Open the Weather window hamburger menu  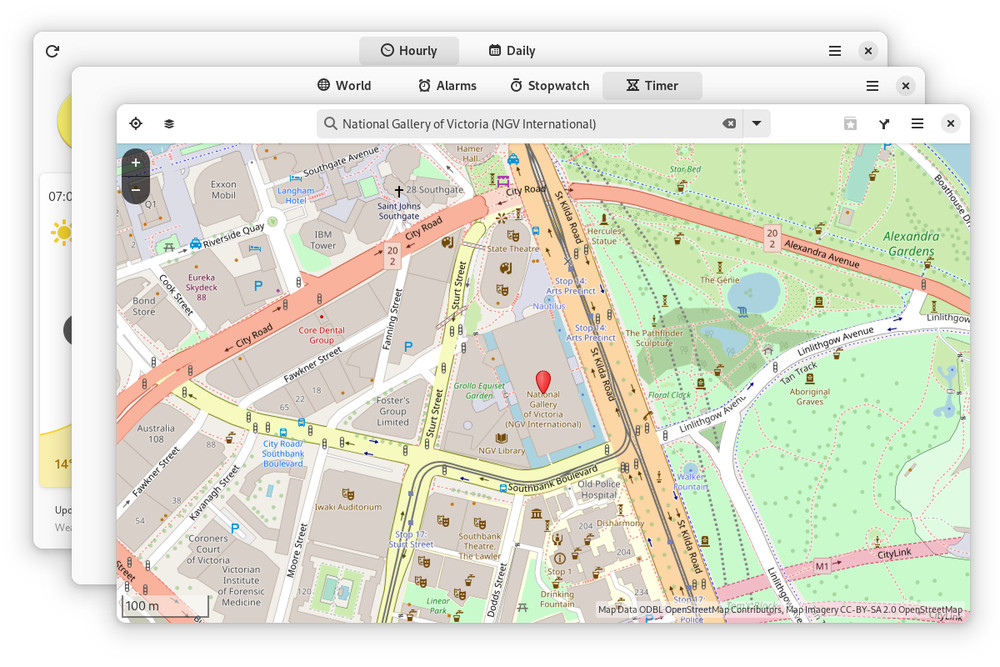[x=835, y=51]
